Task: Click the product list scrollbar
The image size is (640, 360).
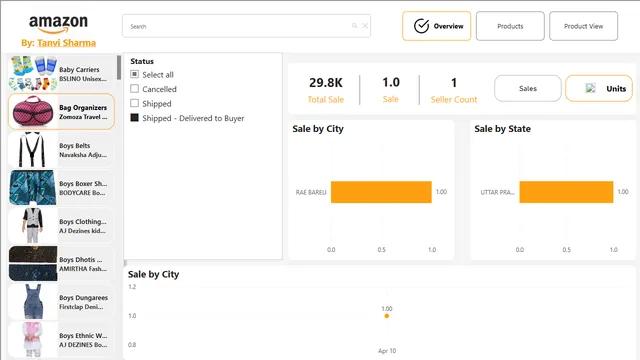Action: pos(119,67)
